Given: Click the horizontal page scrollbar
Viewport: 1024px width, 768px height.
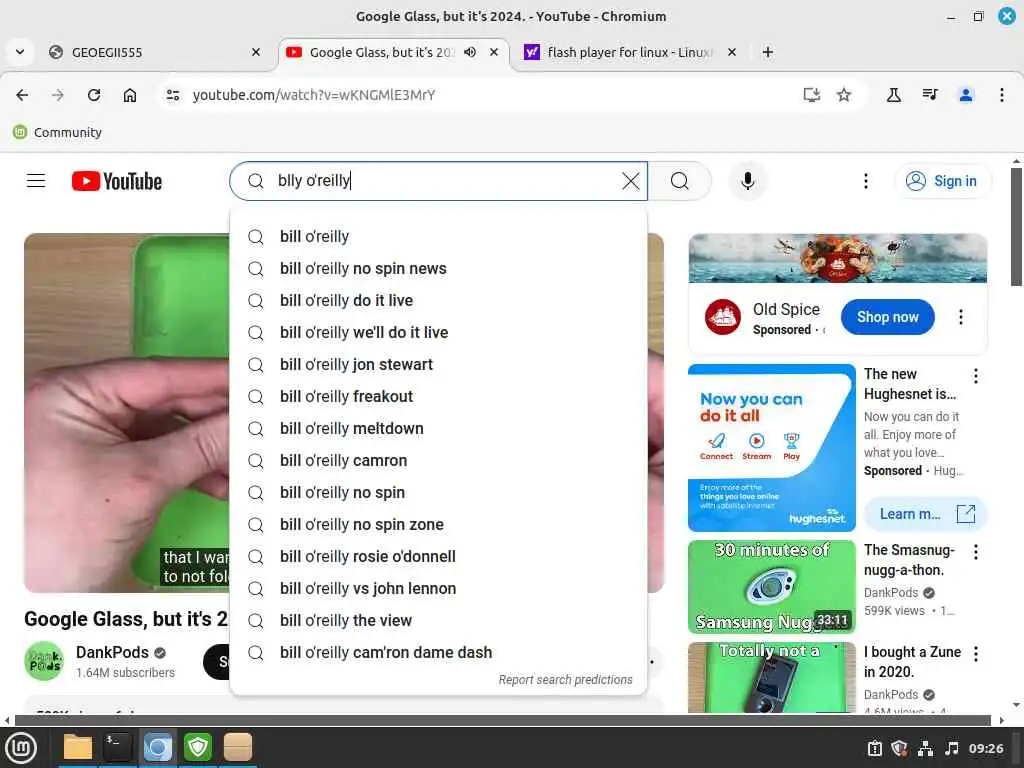Looking at the screenshot, I should [x=502, y=720].
